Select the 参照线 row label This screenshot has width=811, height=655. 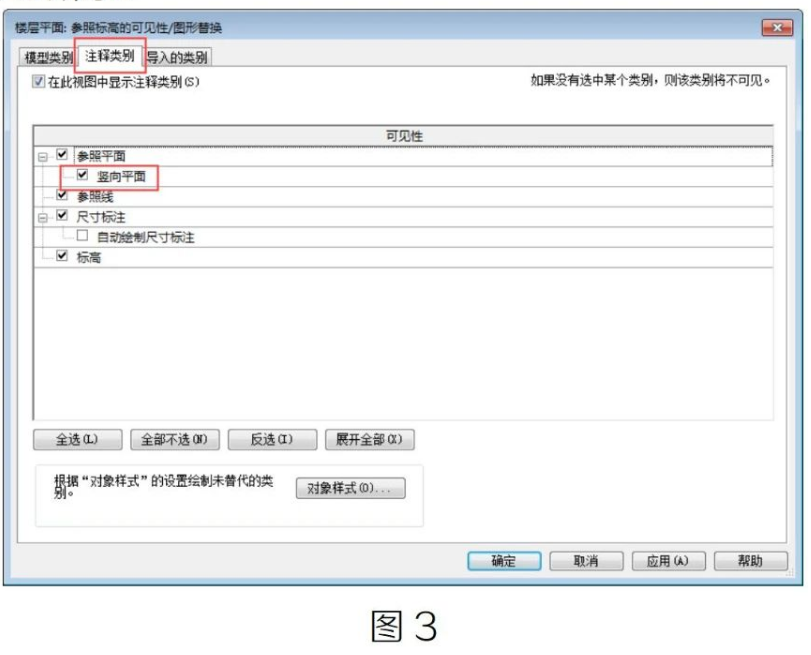click(95, 197)
